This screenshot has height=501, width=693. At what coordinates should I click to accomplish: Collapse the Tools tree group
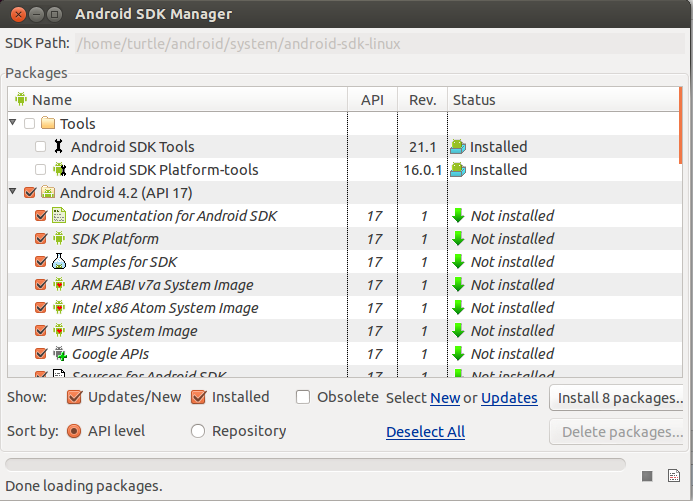pos(13,124)
